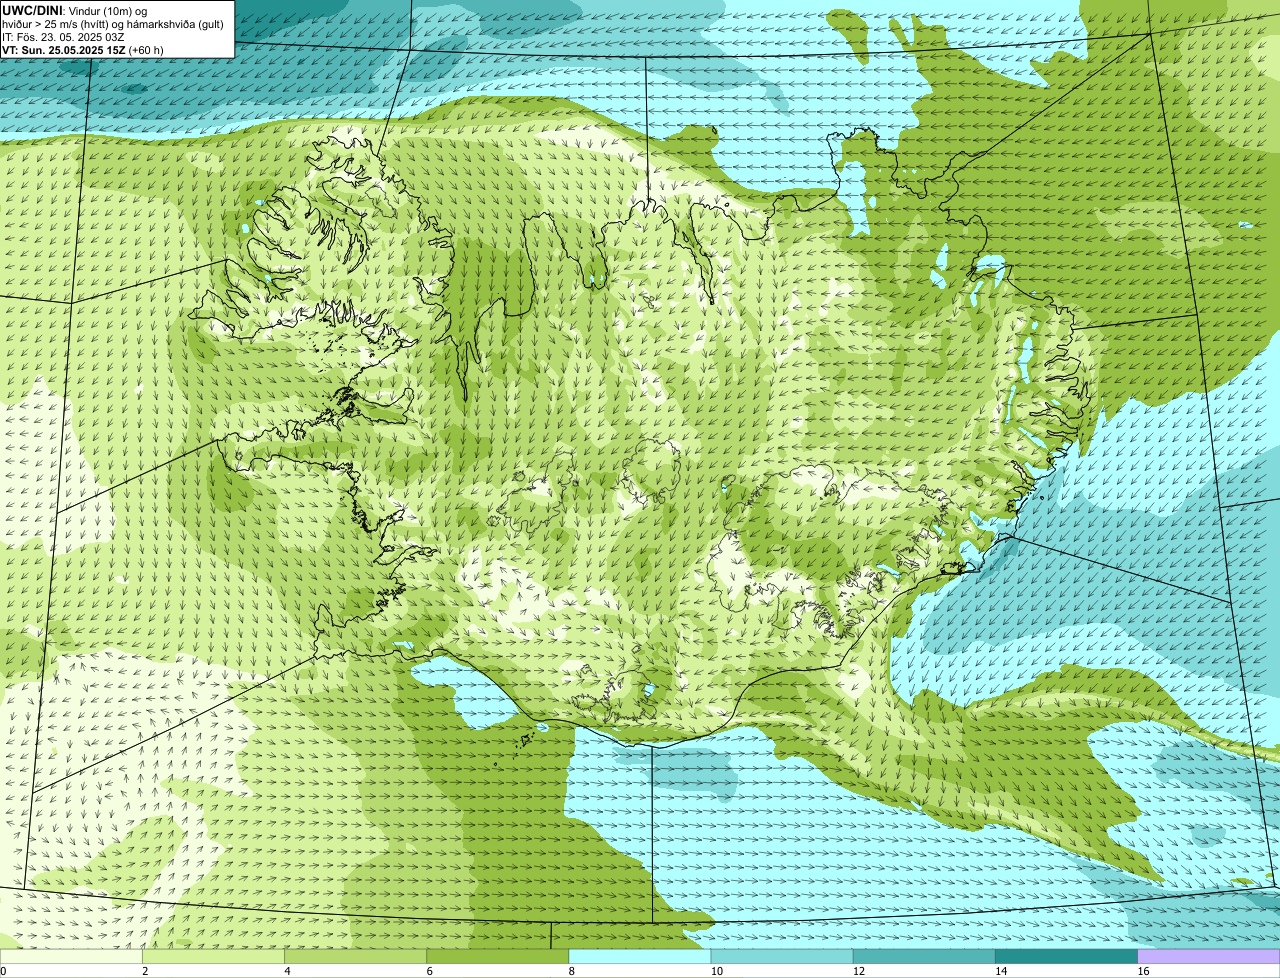Choose the 14–16 m/s dark teal legend color
Screen dimensions: 1280x978
[1067, 957]
